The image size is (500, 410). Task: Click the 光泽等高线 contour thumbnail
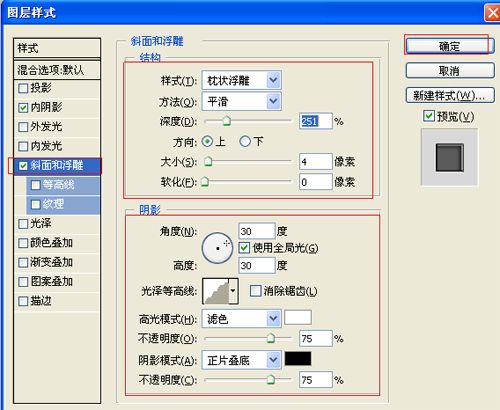click(216, 291)
